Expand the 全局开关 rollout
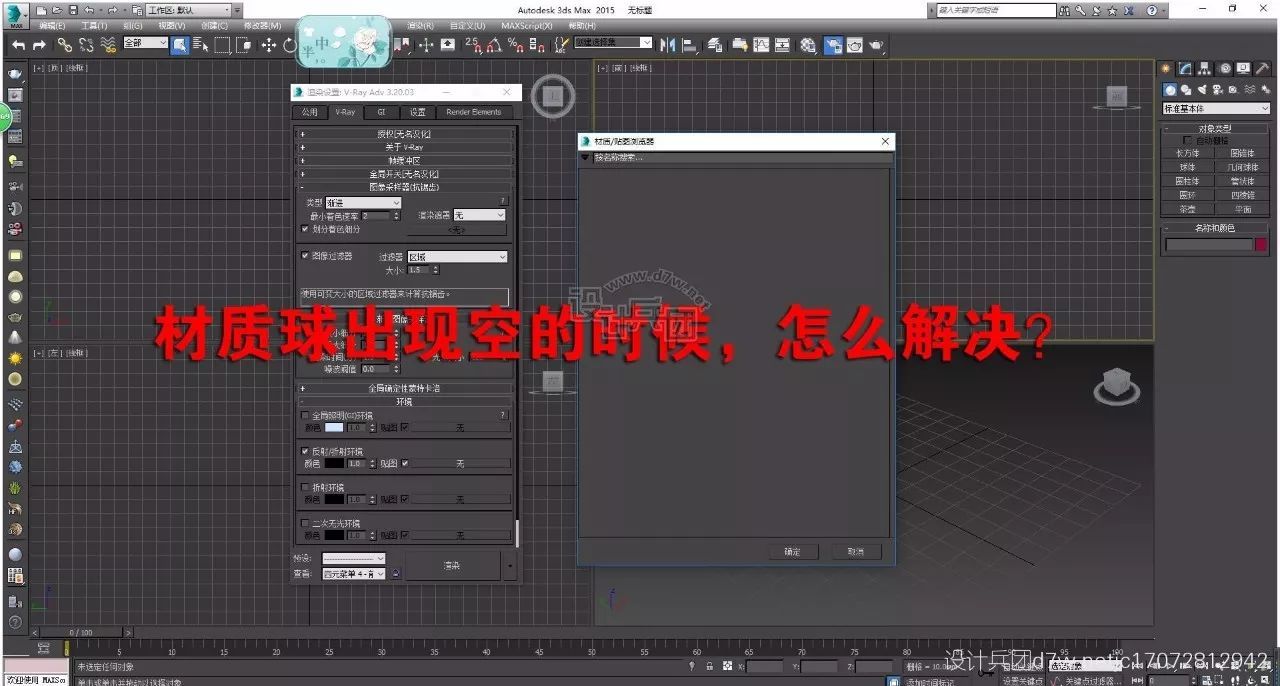 coord(405,174)
